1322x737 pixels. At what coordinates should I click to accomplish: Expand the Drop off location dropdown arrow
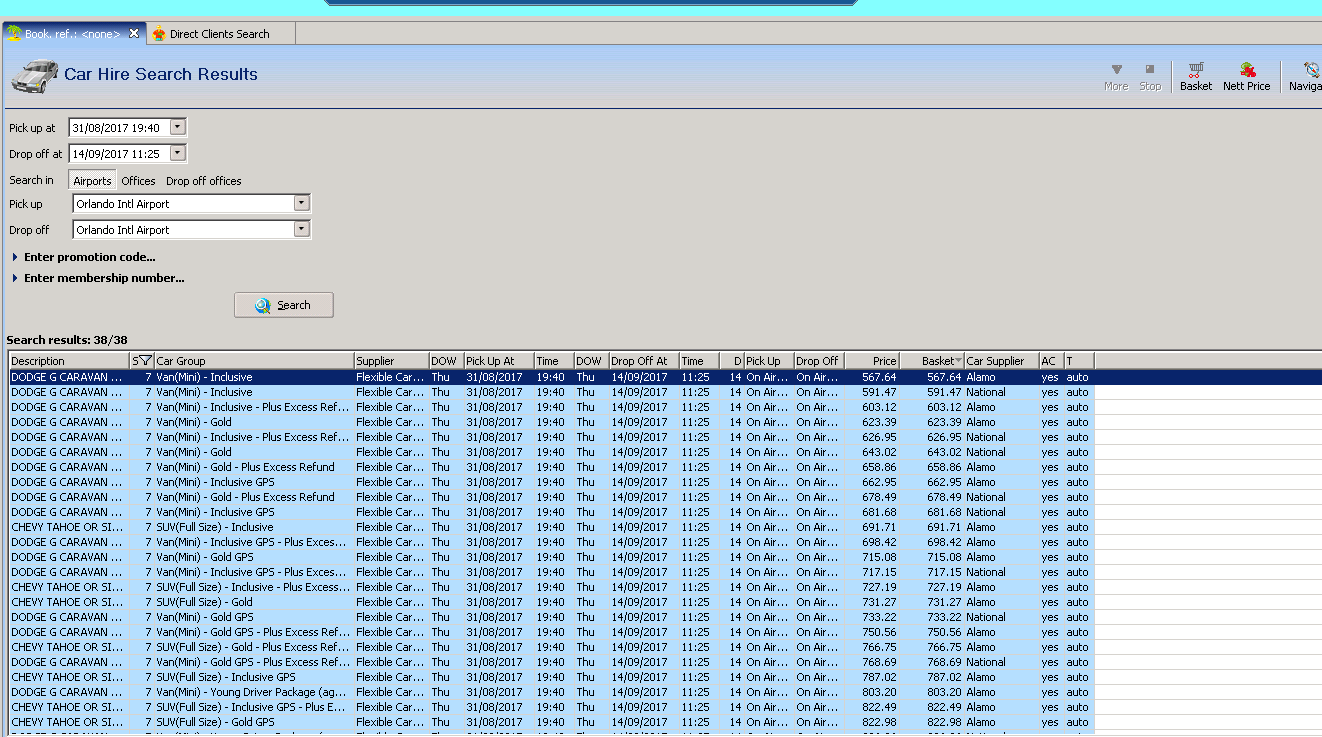tap(302, 229)
